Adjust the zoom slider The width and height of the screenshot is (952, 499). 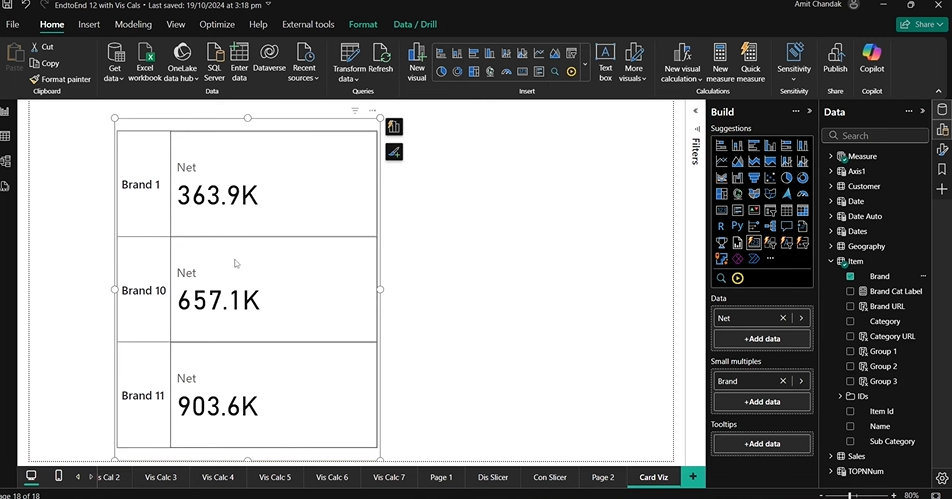point(849,495)
